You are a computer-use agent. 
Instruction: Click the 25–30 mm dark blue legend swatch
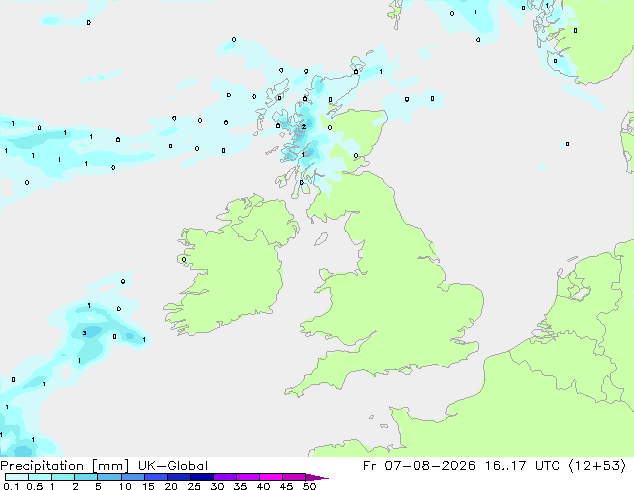202,477
